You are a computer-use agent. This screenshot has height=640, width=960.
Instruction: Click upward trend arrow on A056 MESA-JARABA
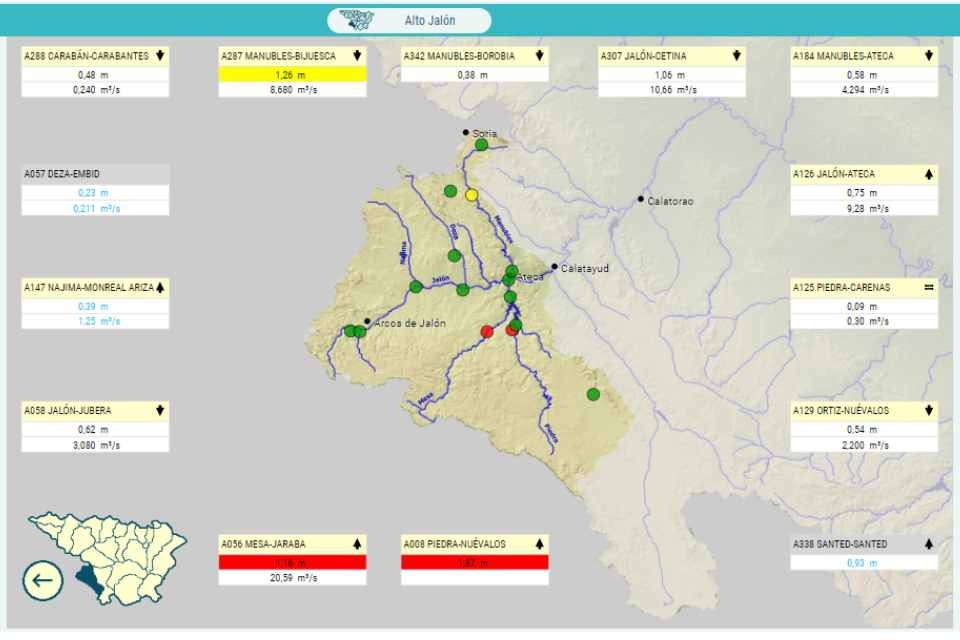[x=357, y=544]
